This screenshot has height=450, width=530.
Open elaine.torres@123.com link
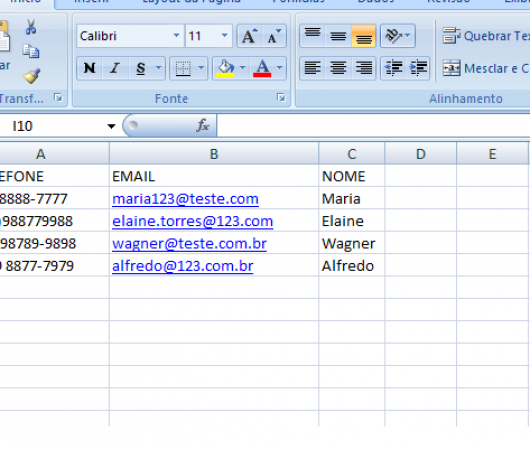click(192, 221)
